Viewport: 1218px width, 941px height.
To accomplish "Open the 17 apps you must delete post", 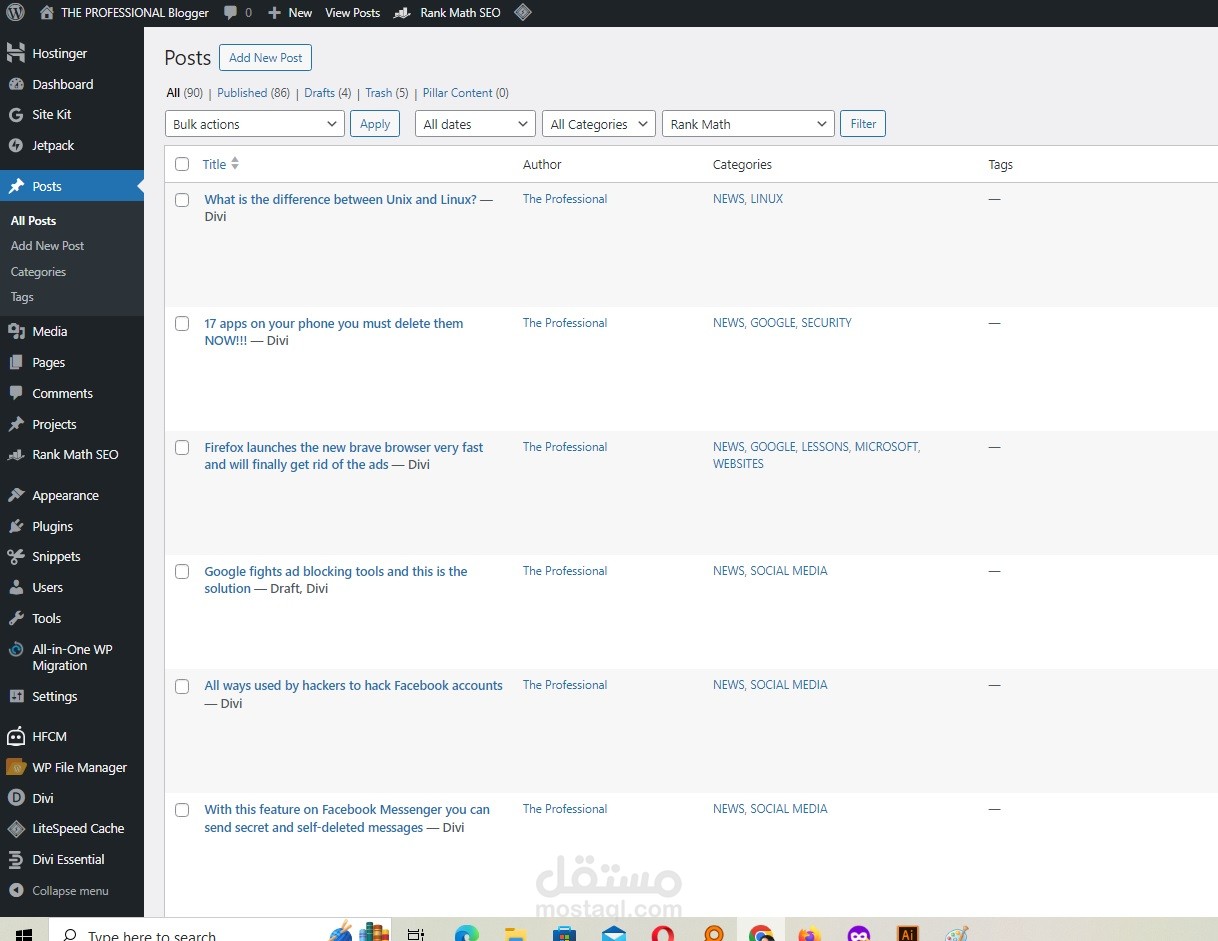I will pyautogui.click(x=334, y=332).
